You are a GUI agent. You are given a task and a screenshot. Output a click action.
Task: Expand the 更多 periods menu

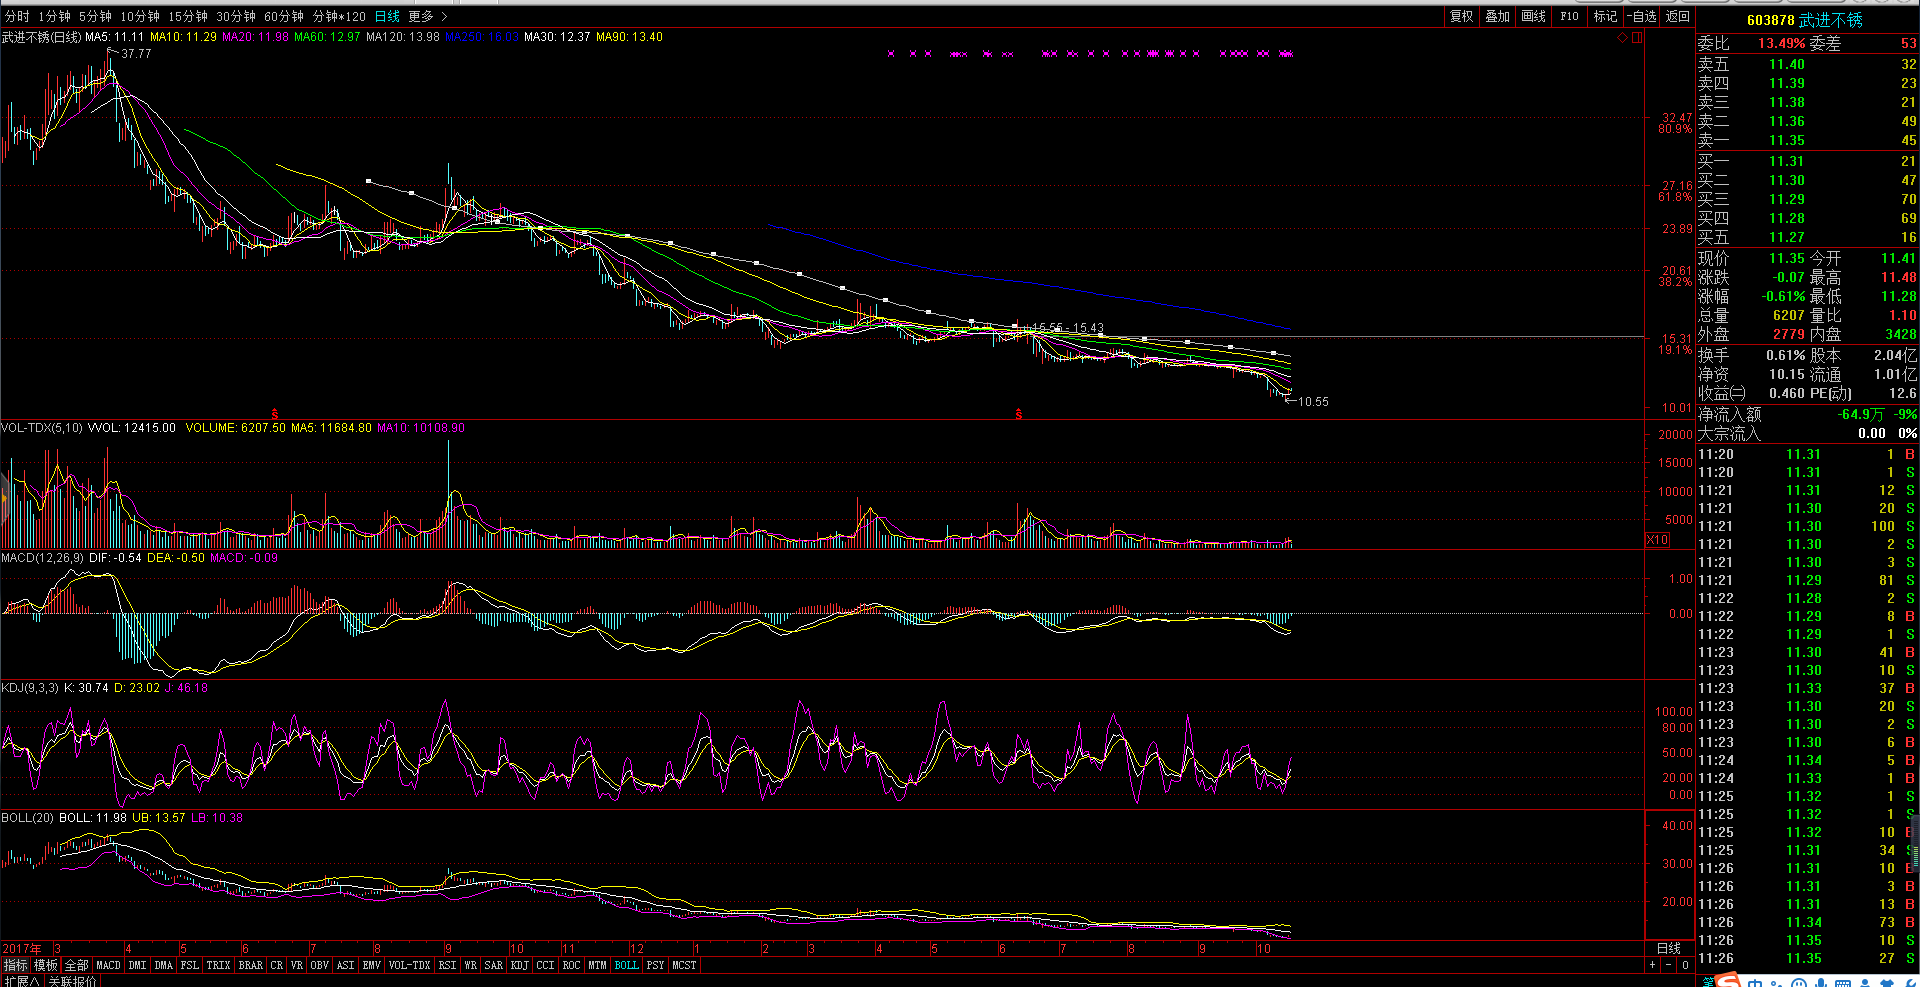pos(428,16)
